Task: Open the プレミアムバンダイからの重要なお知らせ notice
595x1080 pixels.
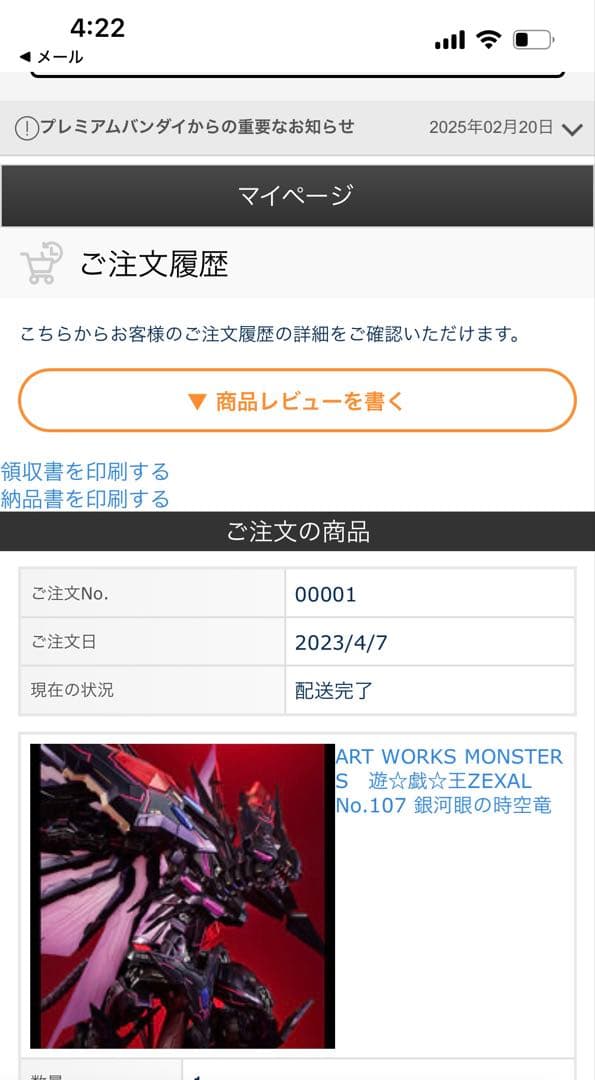Action: (197, 127)
